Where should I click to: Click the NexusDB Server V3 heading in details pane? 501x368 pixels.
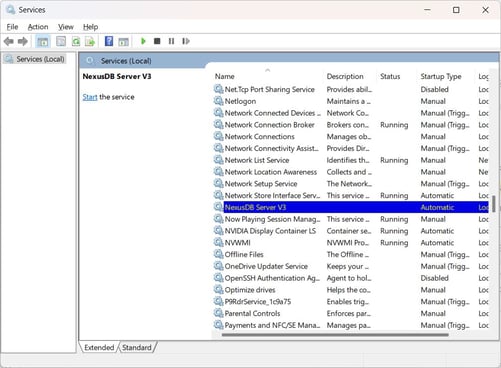(117, 76)
